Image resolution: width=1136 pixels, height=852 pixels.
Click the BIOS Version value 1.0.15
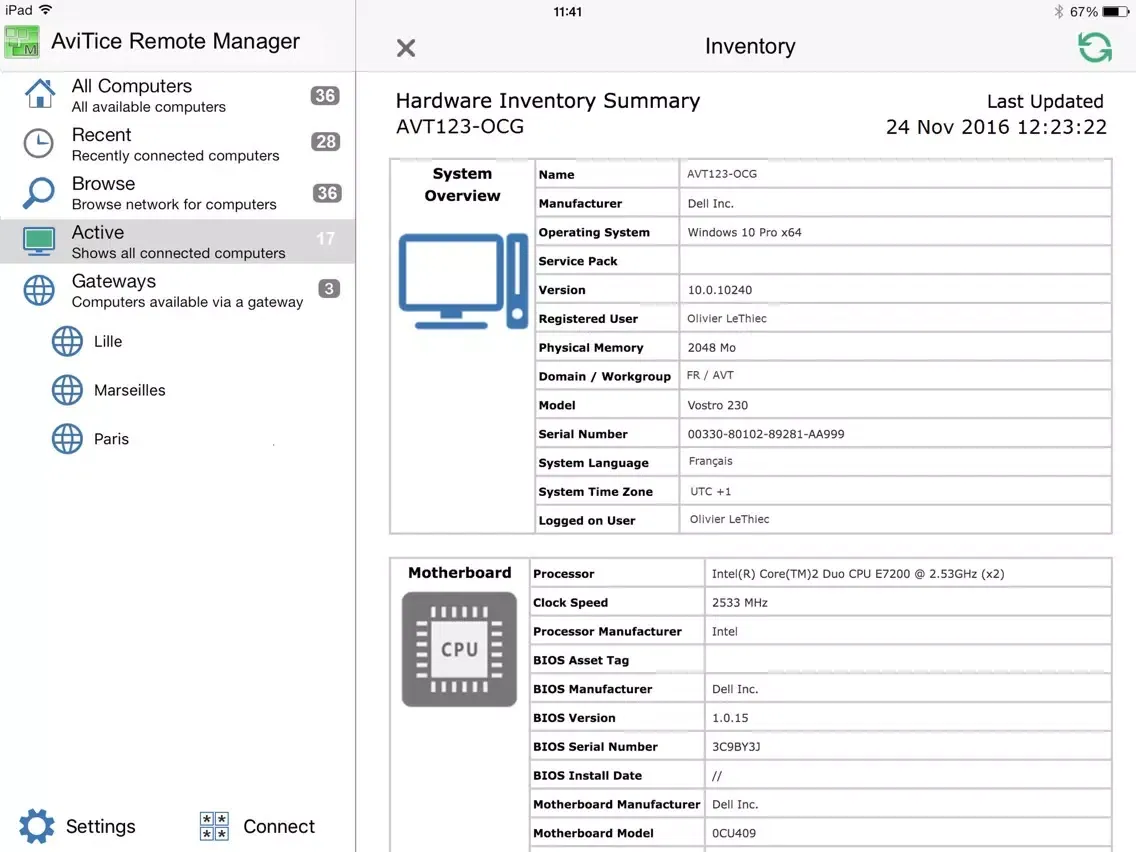click(730, 718)
